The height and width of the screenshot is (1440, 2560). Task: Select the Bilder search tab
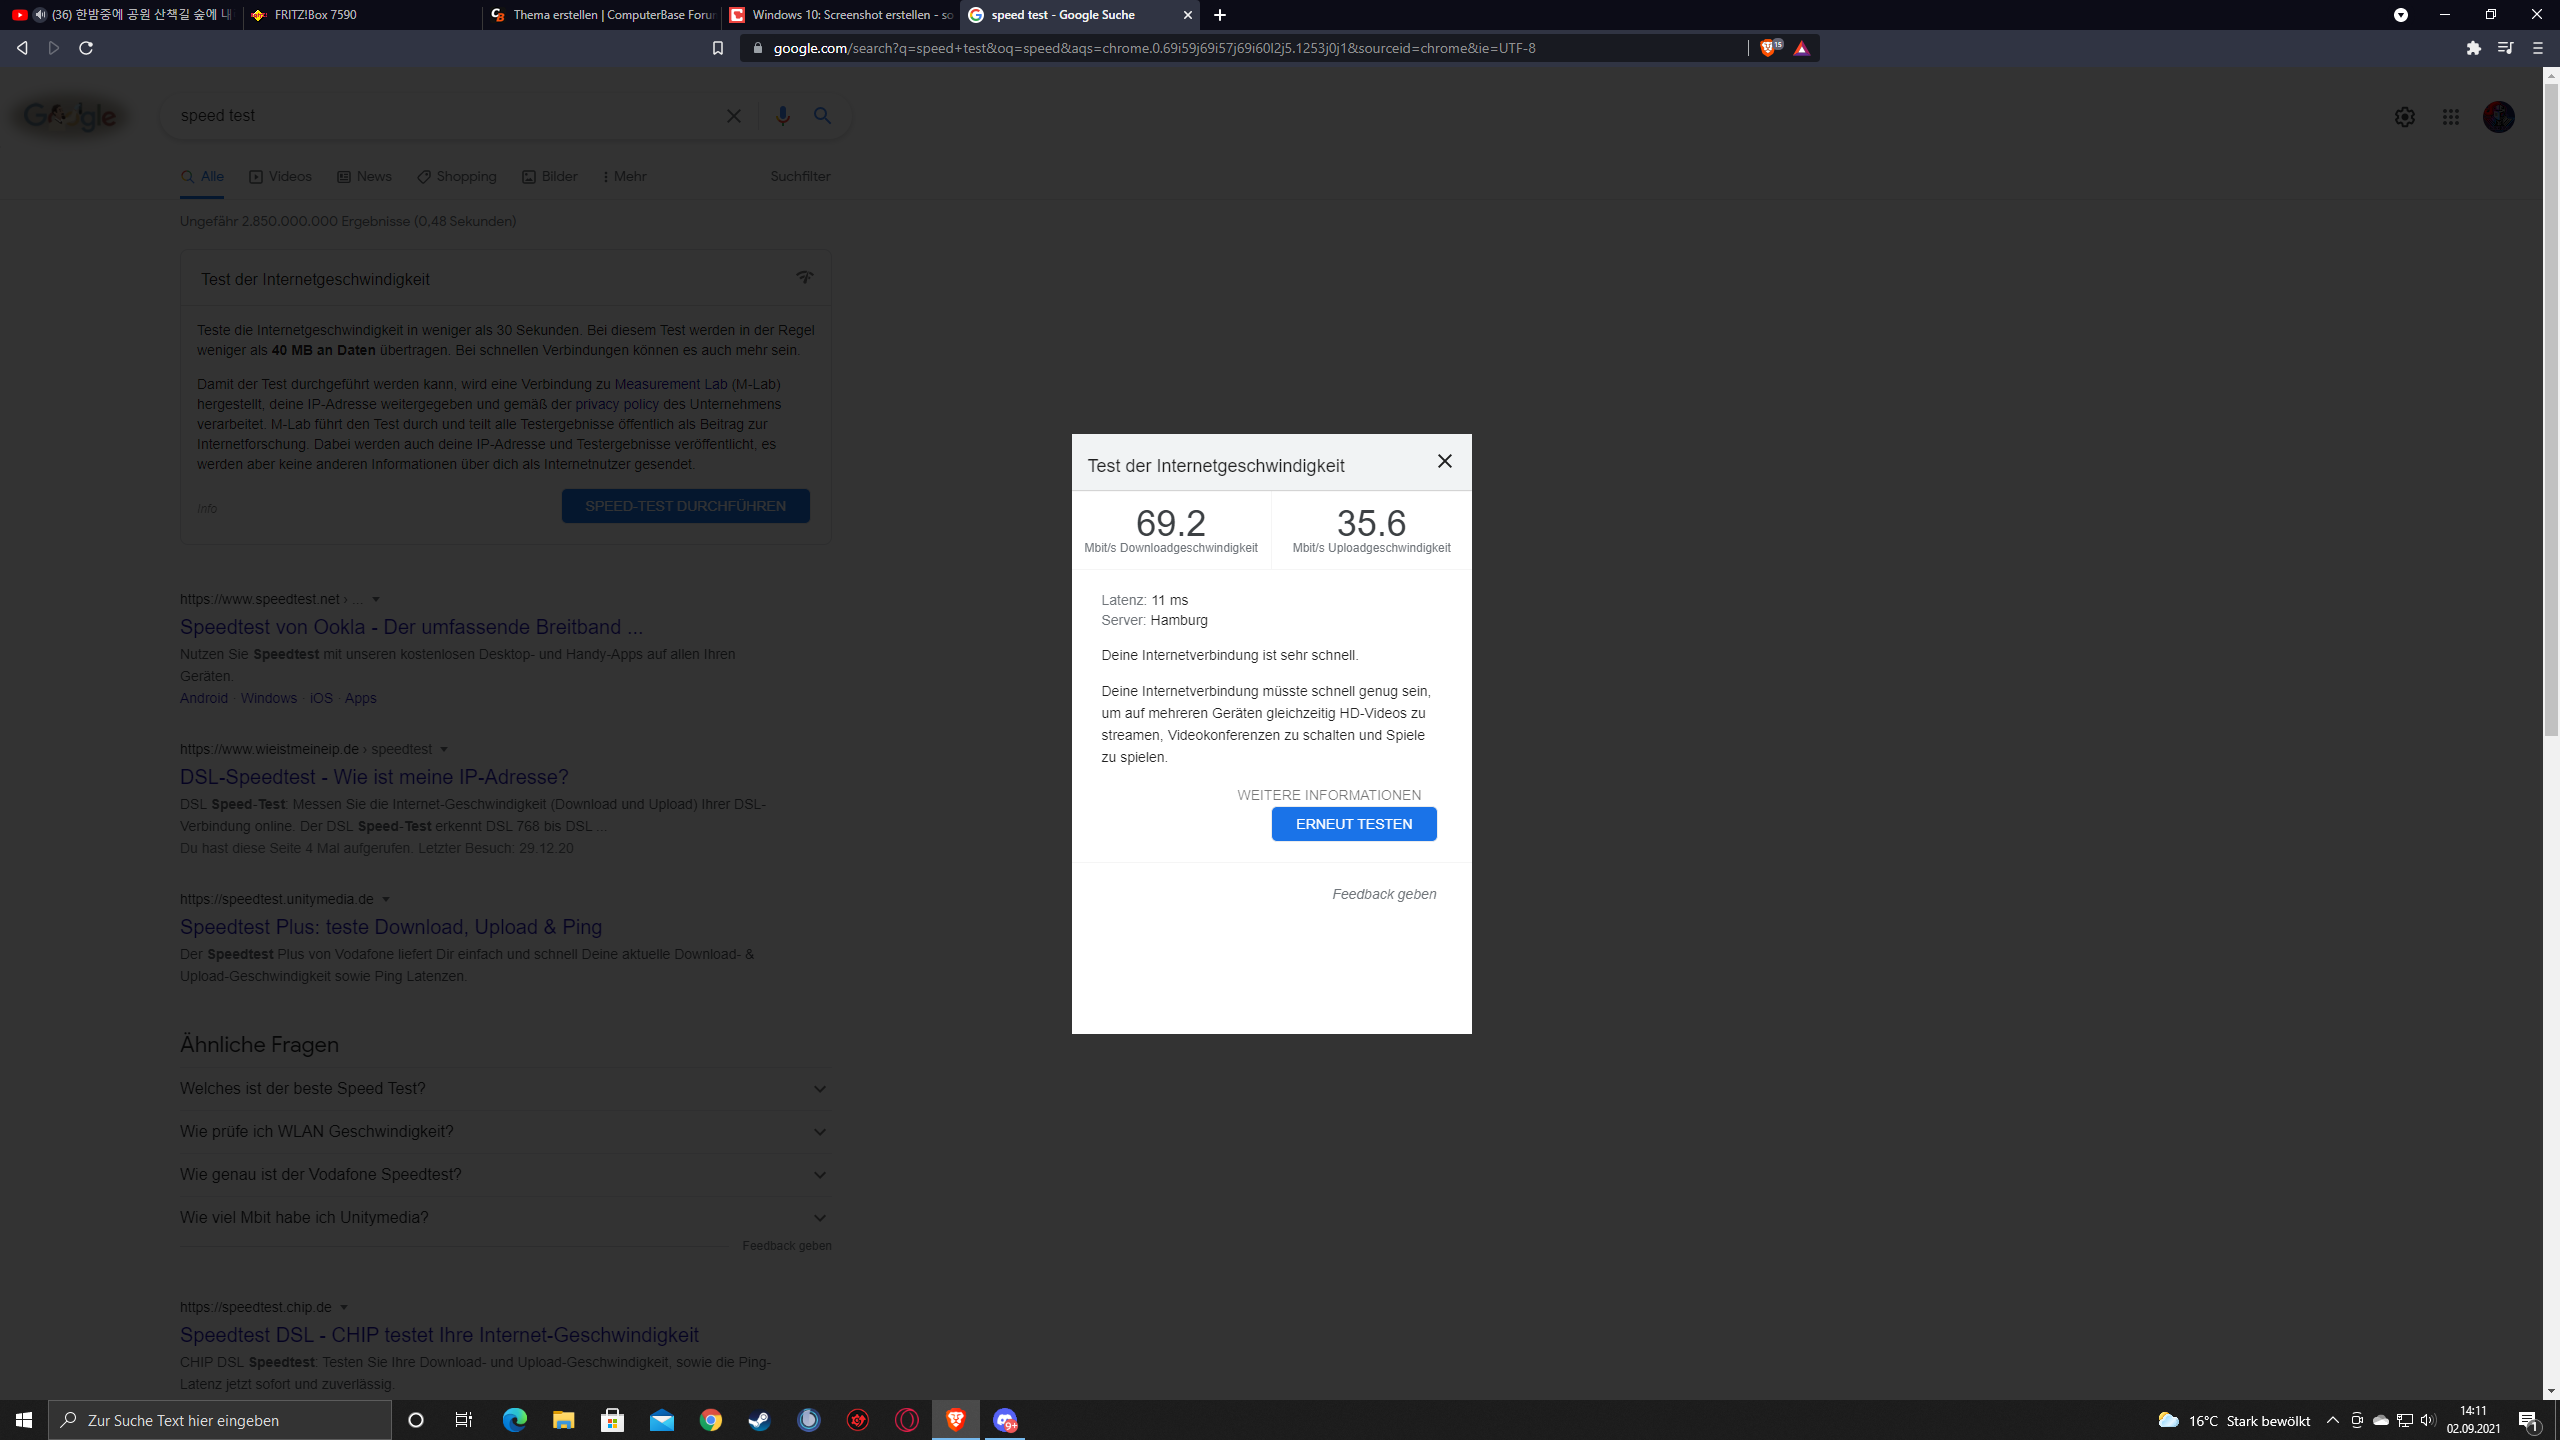pyautogui.click(x=550, y=177)
